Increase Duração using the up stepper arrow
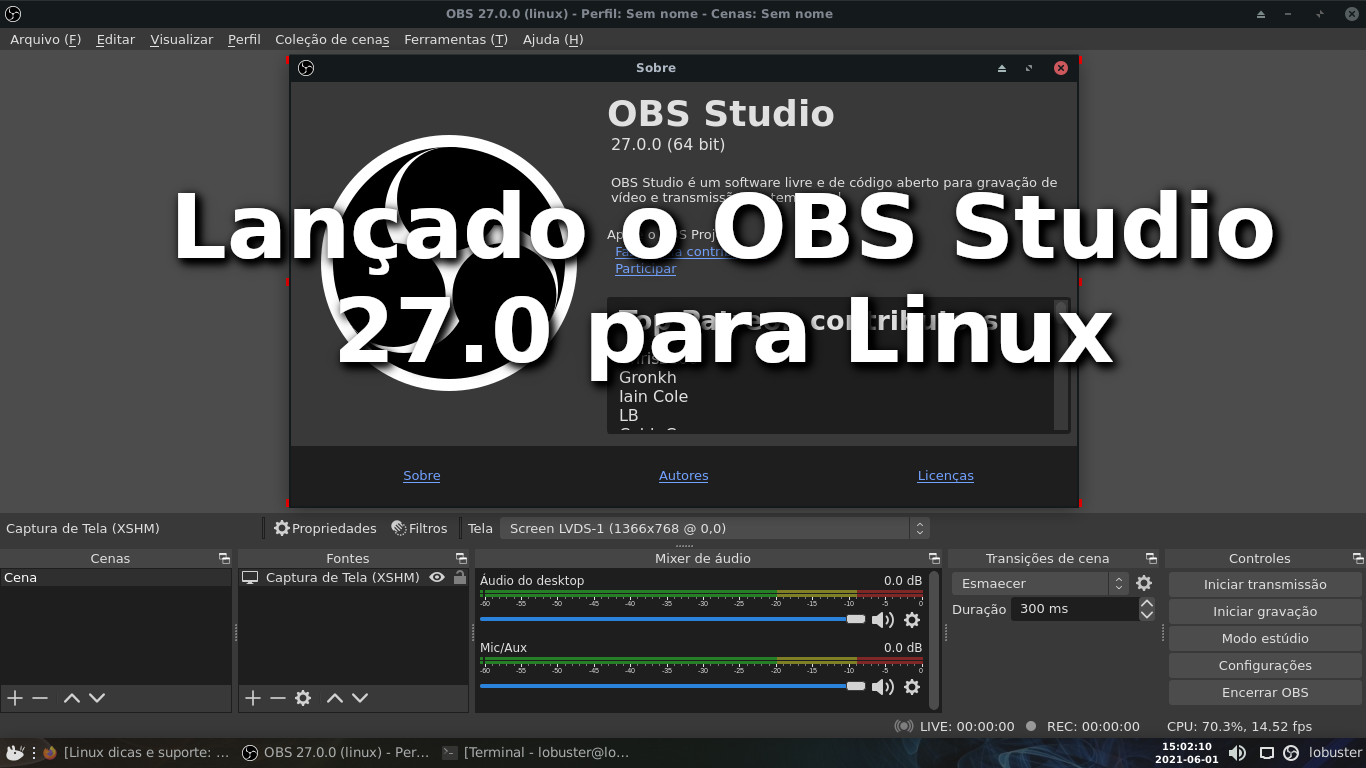Viewport: 1366px width, 768px height. click(1145, 603)
